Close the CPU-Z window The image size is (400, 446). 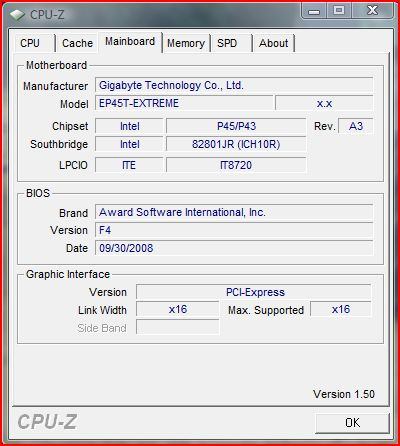[372, 11]
